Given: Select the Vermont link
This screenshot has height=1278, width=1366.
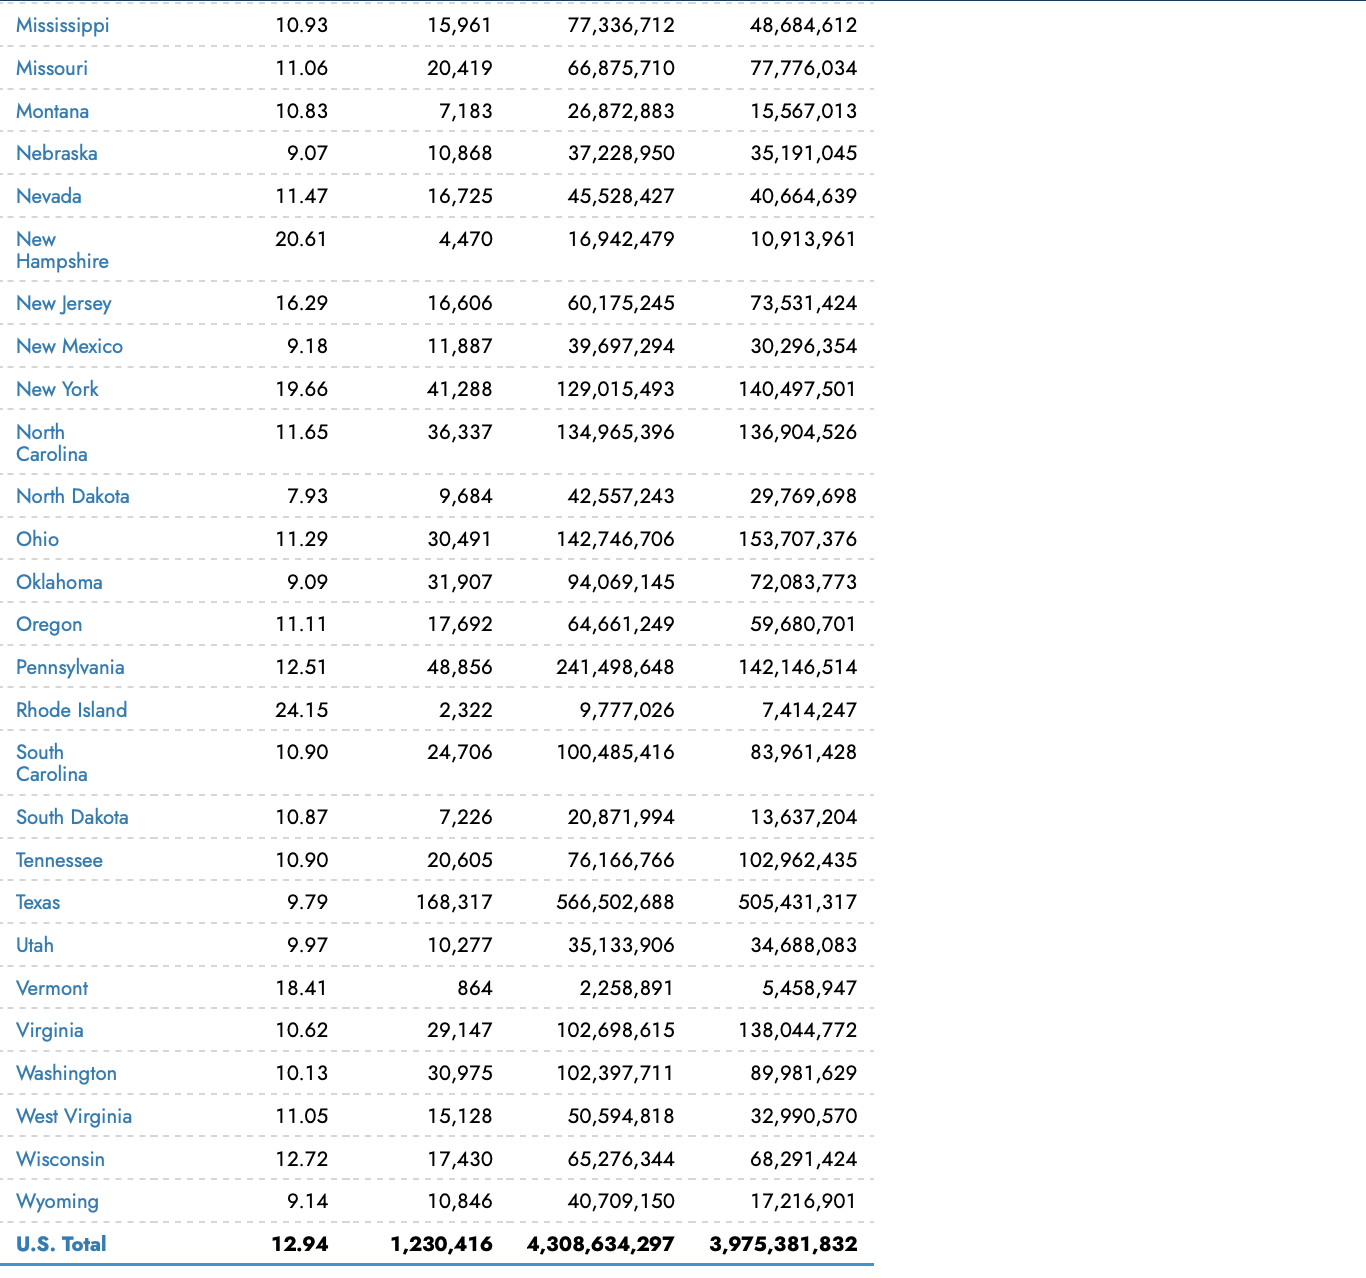Looking at the screenshot, I should click(x=52, y=988).
